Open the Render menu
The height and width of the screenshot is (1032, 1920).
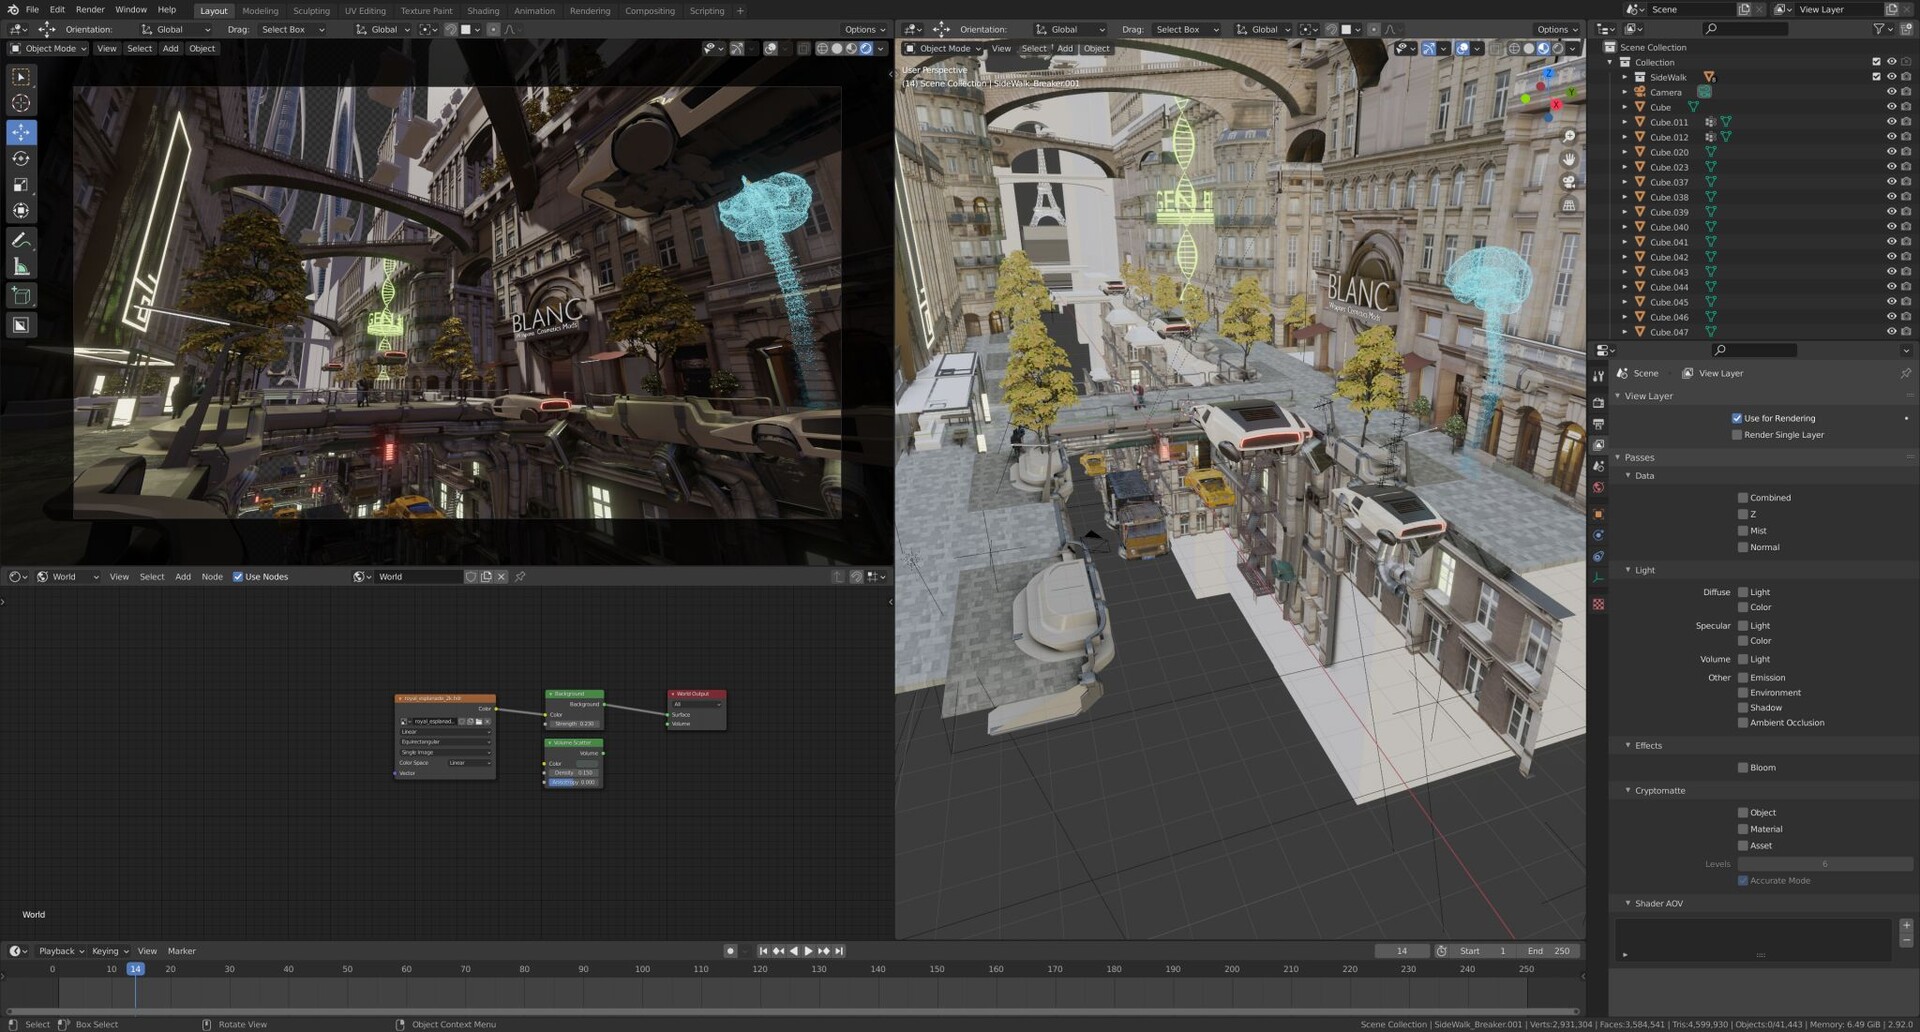(90, 10)
